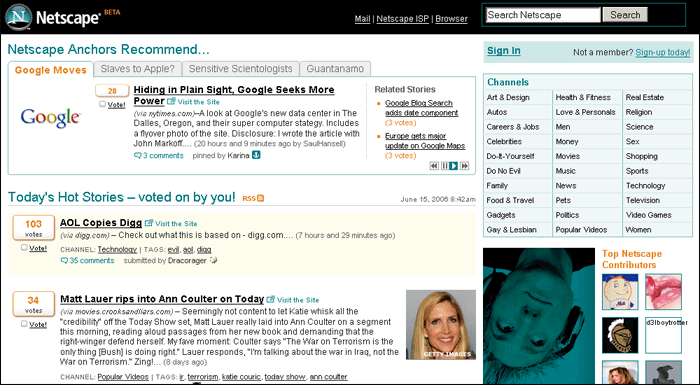The width and height of the screenshot is (700, 385).
Task: Open the Google logo thumbnail
Action: (50, 117)
